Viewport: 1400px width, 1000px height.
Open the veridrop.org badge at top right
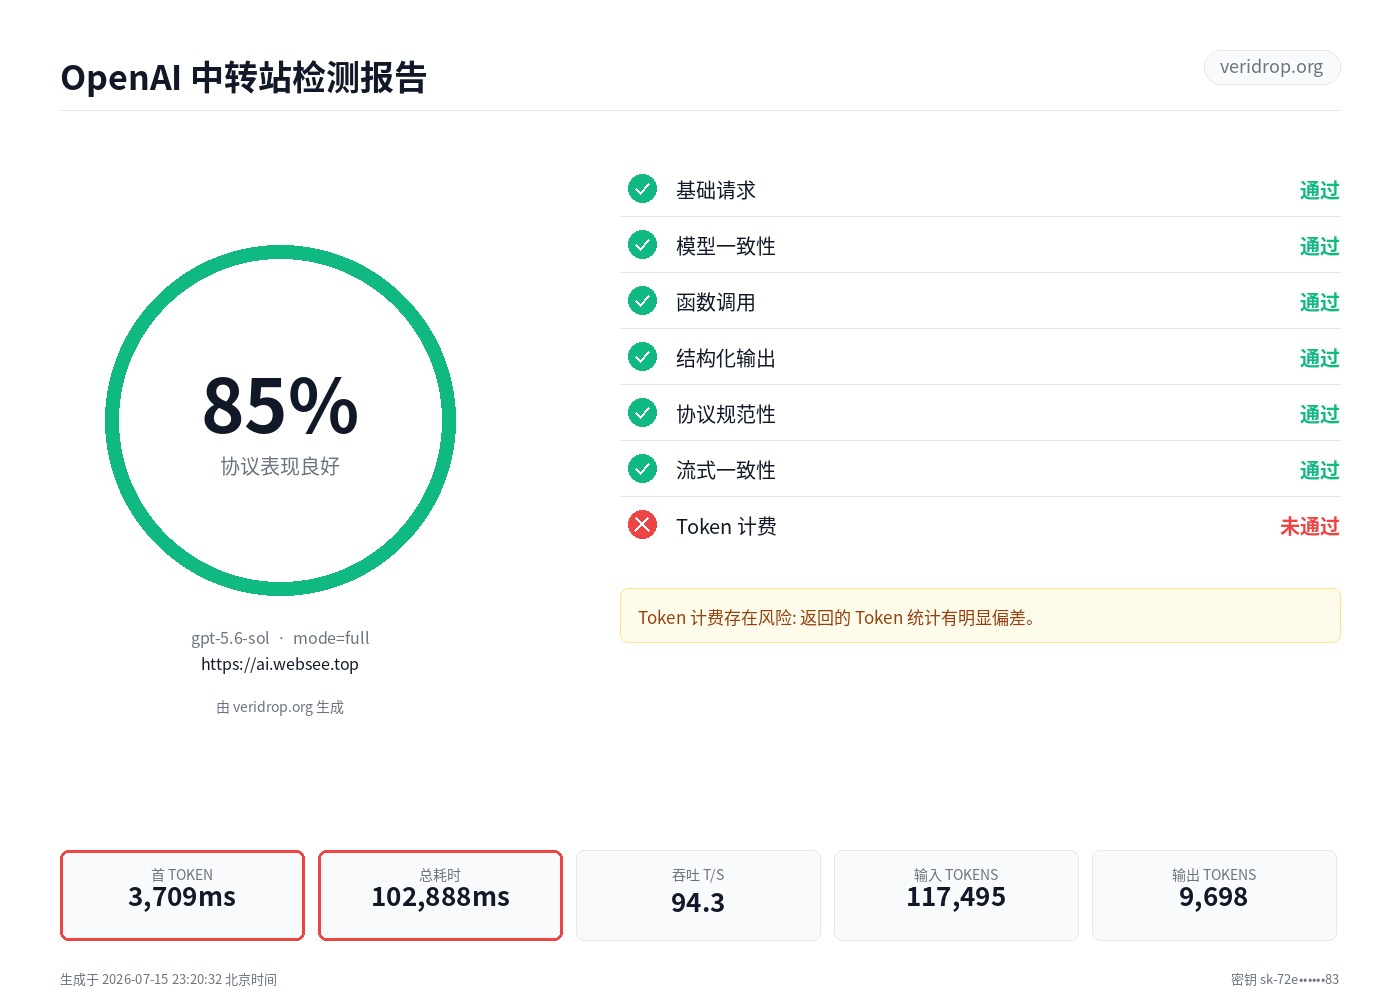(1271, 67)
